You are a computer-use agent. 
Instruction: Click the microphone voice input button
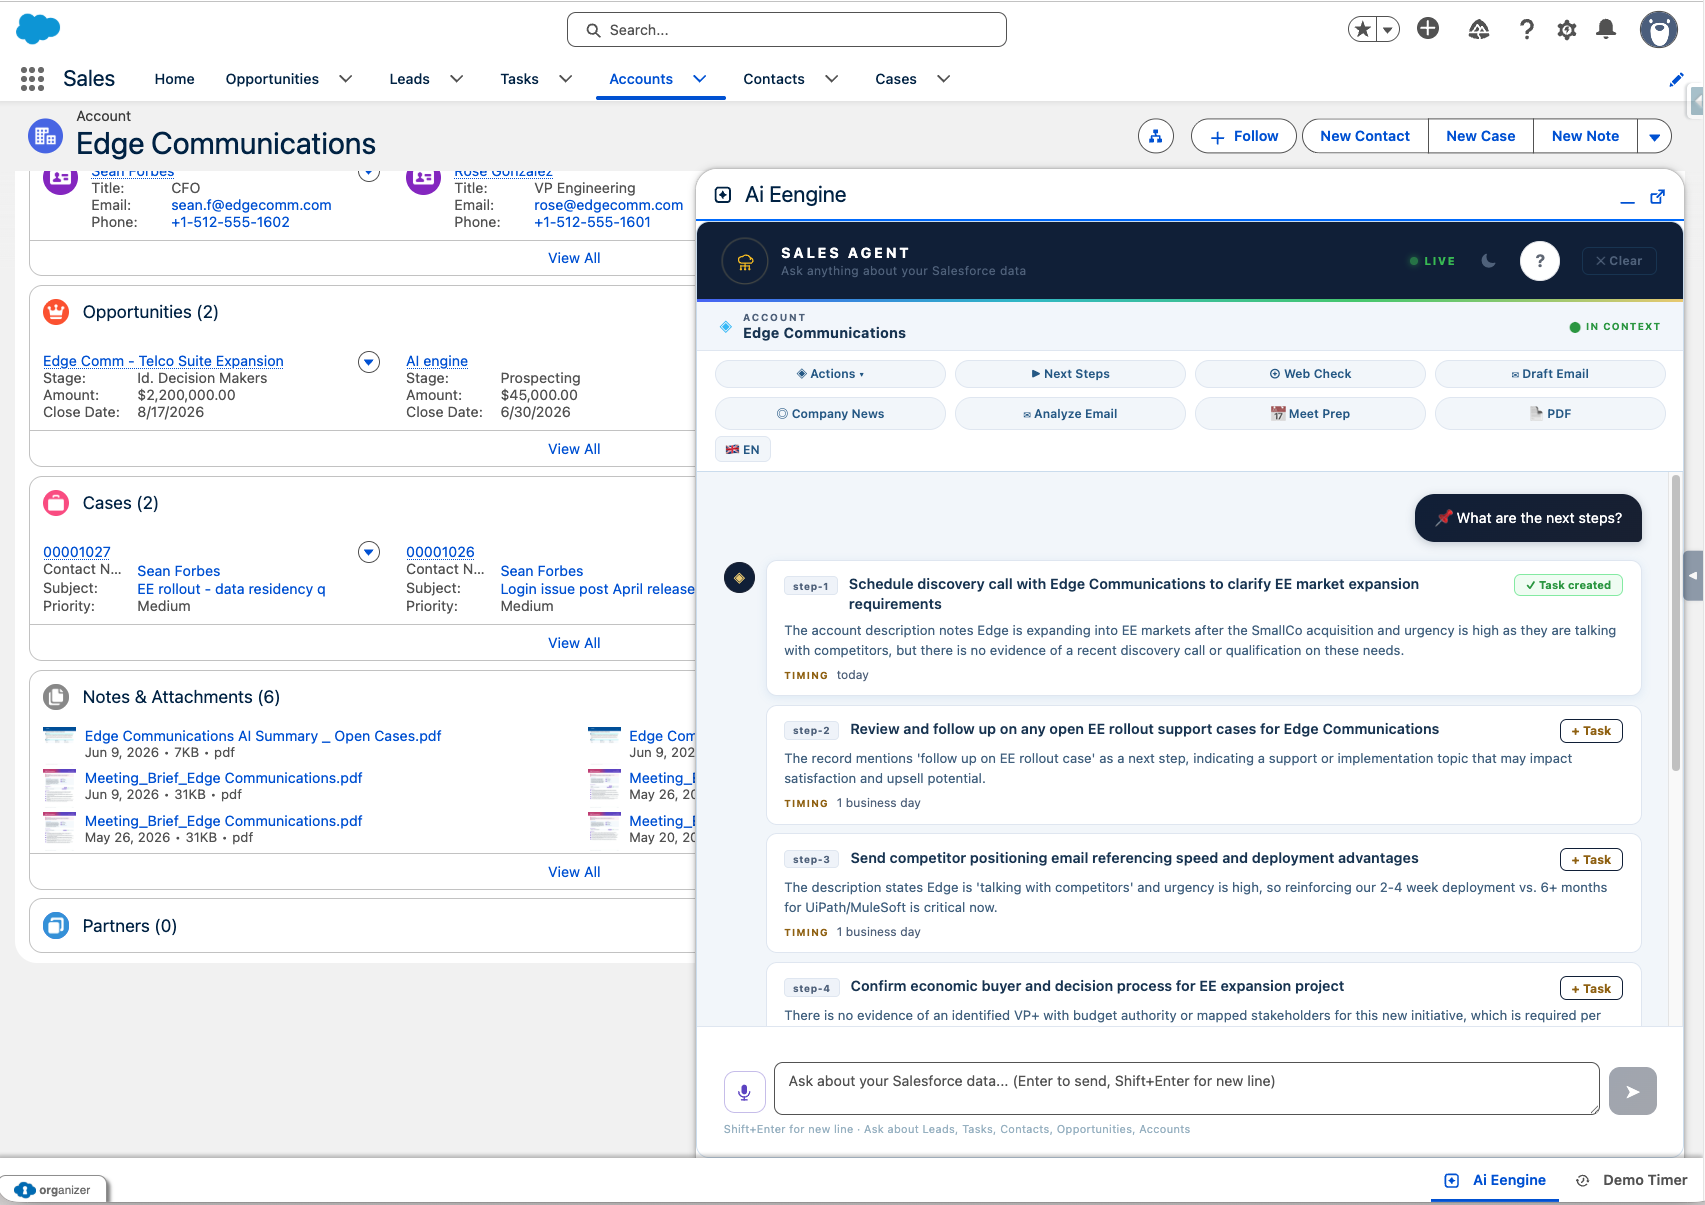(x=745, y=1092)
